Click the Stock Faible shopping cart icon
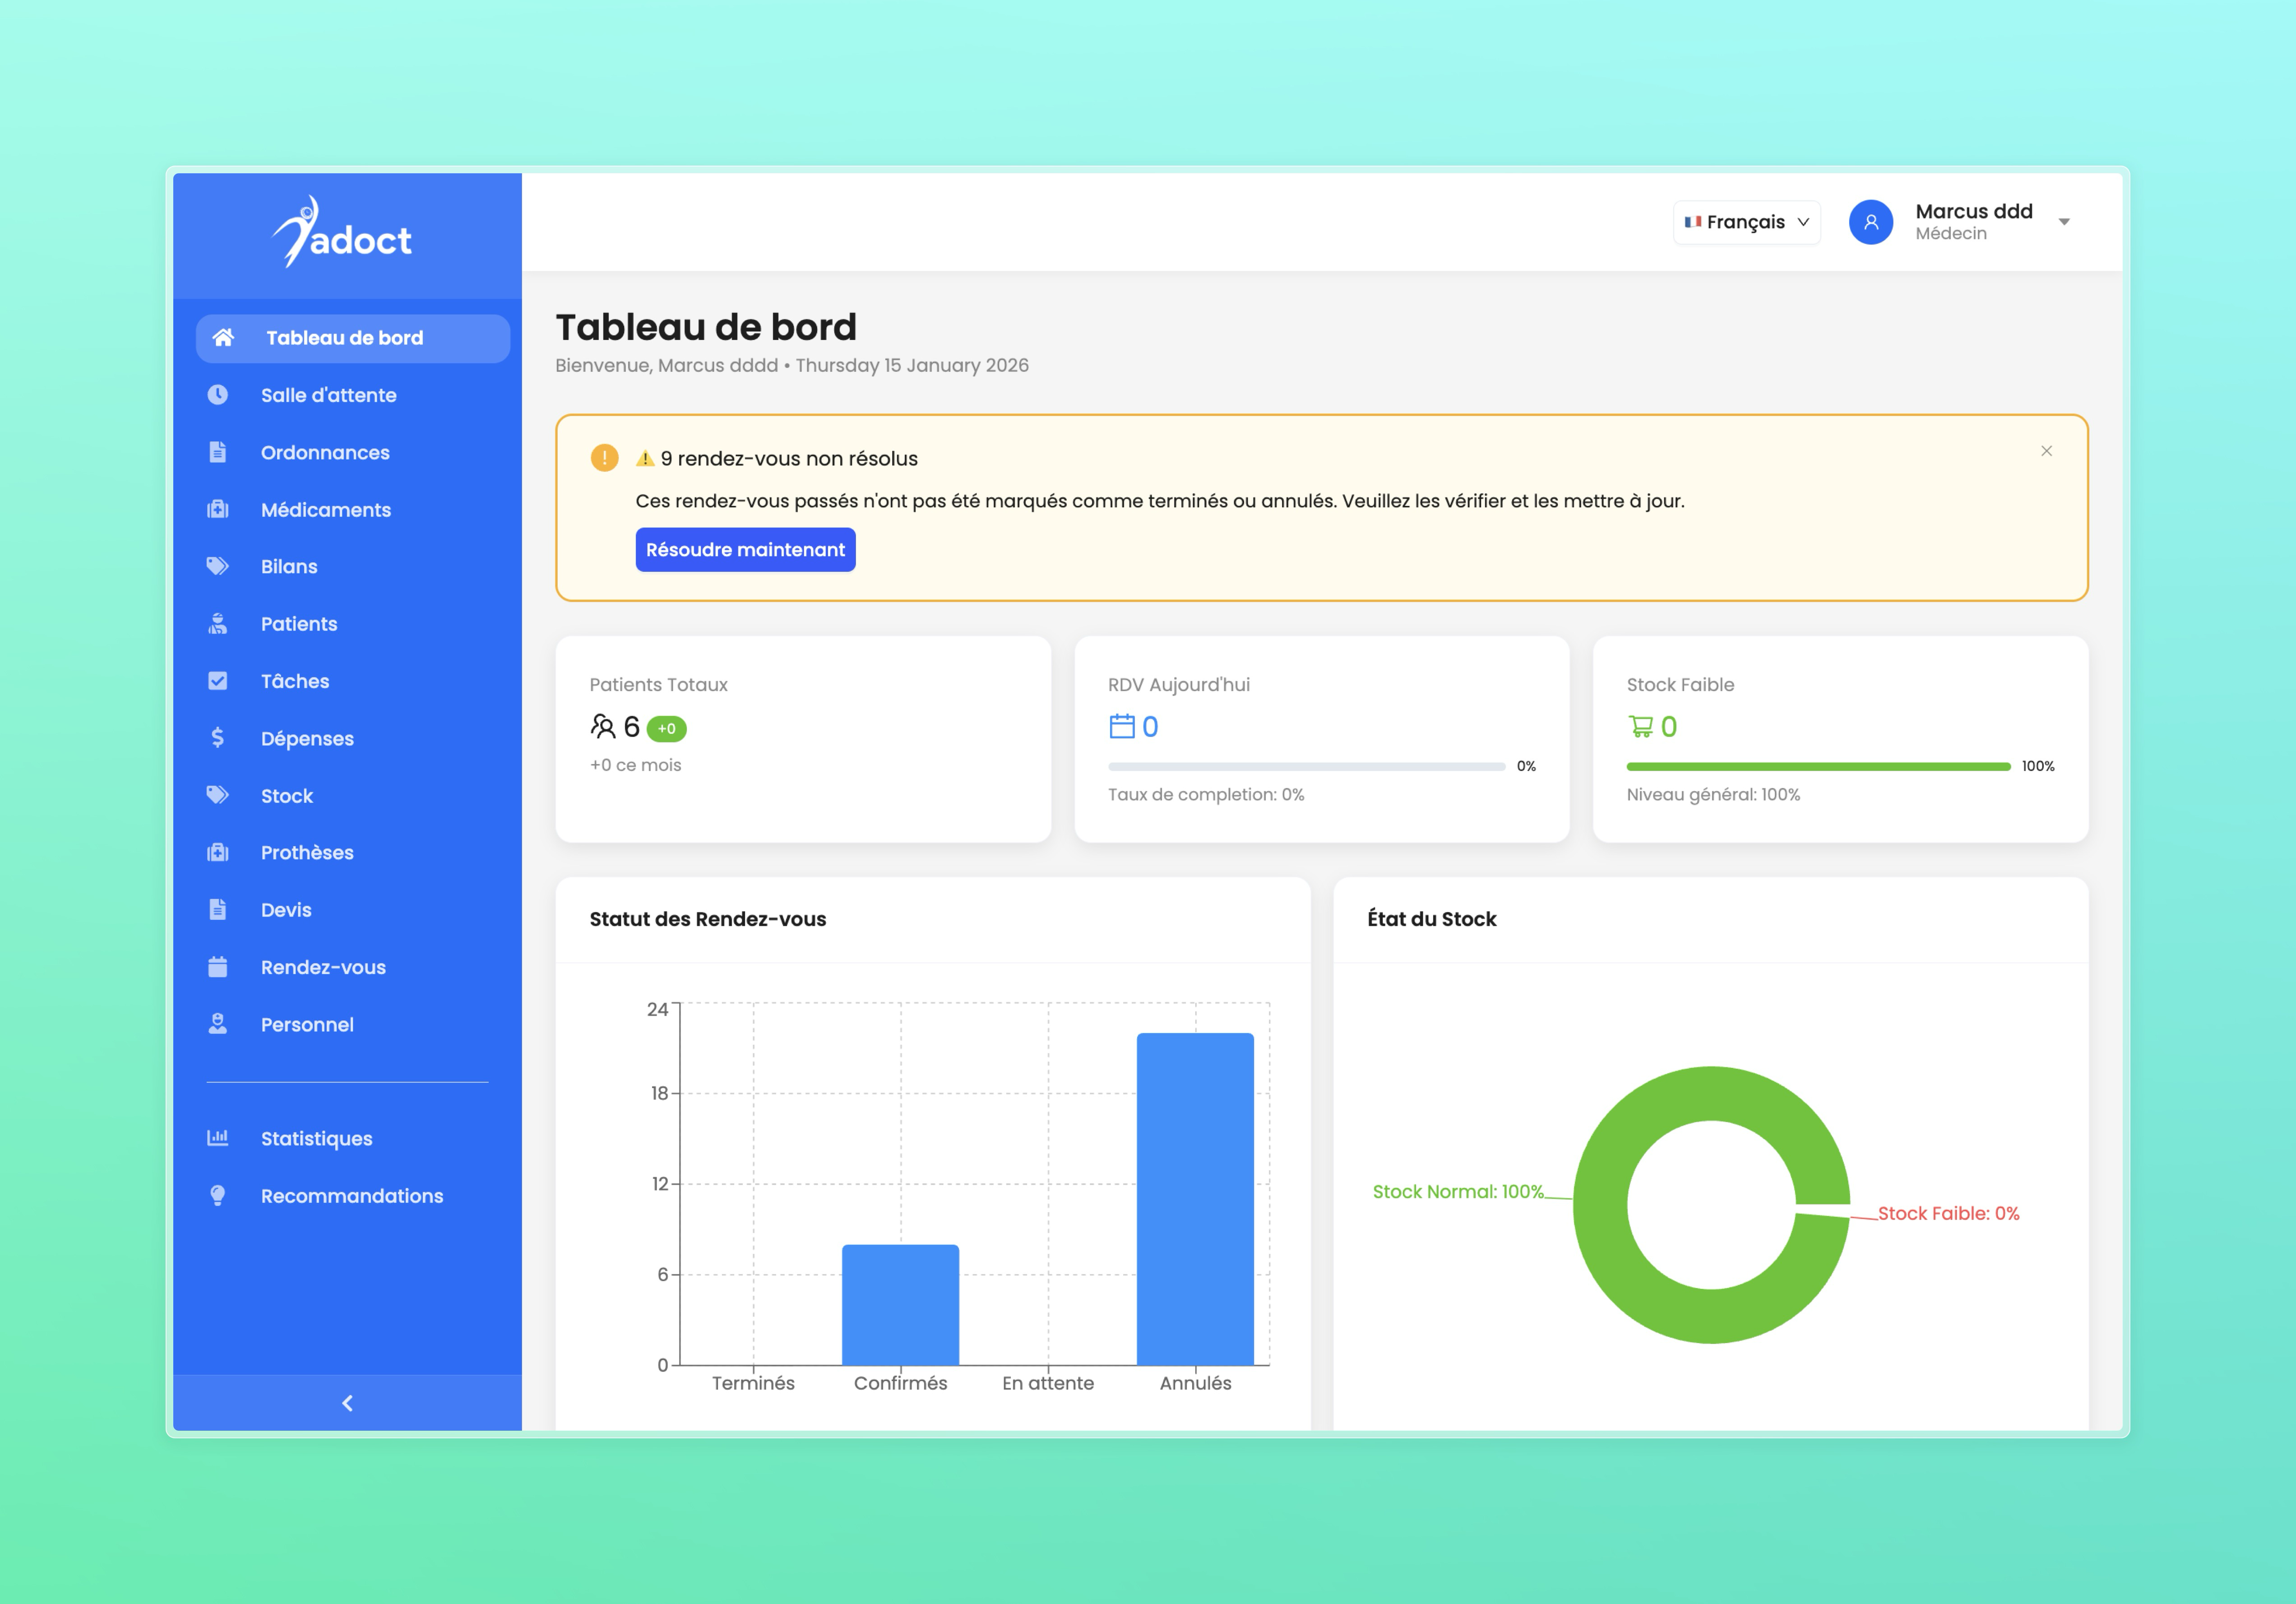This screenshot has width=2296, height=1604. [1642, 727]
